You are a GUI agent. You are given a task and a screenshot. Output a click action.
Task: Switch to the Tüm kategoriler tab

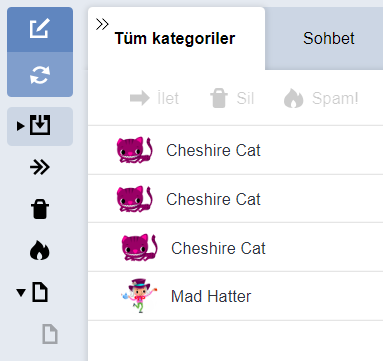(x=176, y=38)
